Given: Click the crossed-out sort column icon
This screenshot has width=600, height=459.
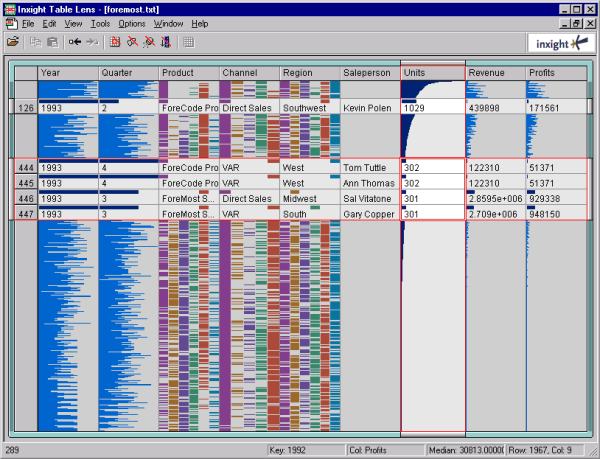Looking at the screenshot, I should [x=166, y=42].
